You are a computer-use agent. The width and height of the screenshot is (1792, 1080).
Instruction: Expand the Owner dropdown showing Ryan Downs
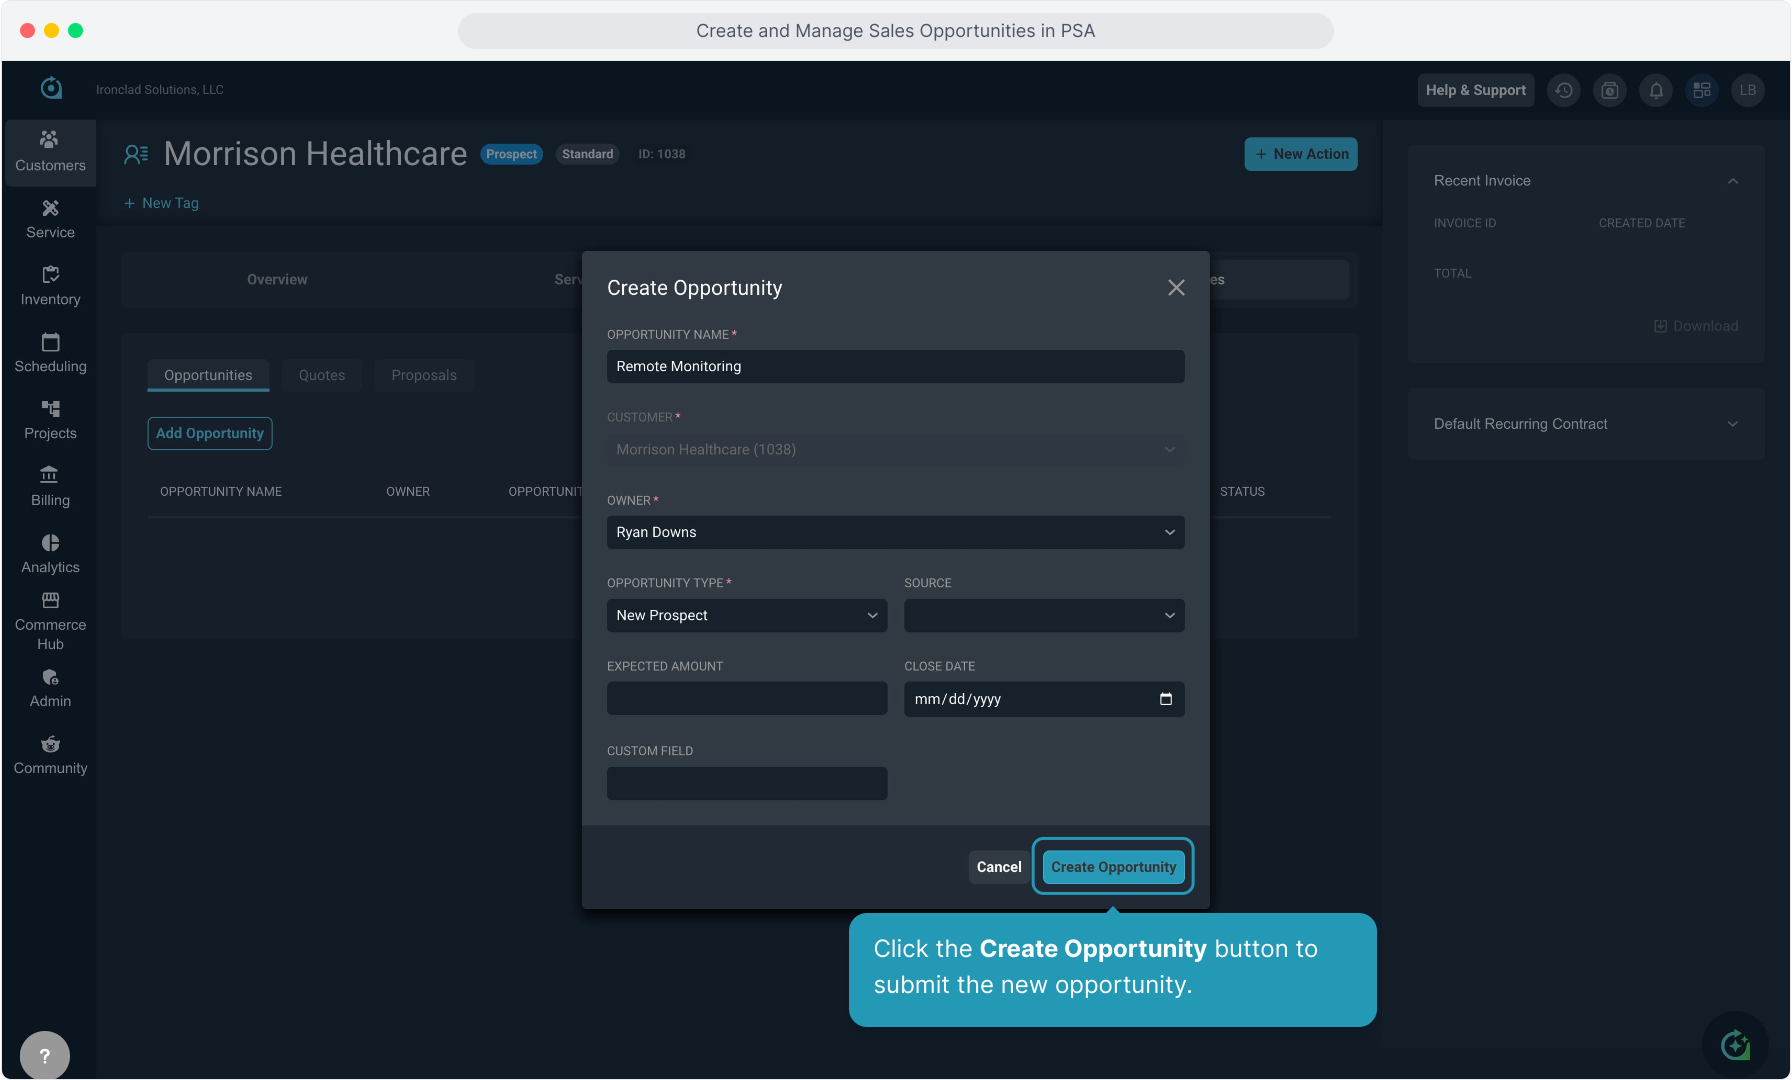pos(895,532)
